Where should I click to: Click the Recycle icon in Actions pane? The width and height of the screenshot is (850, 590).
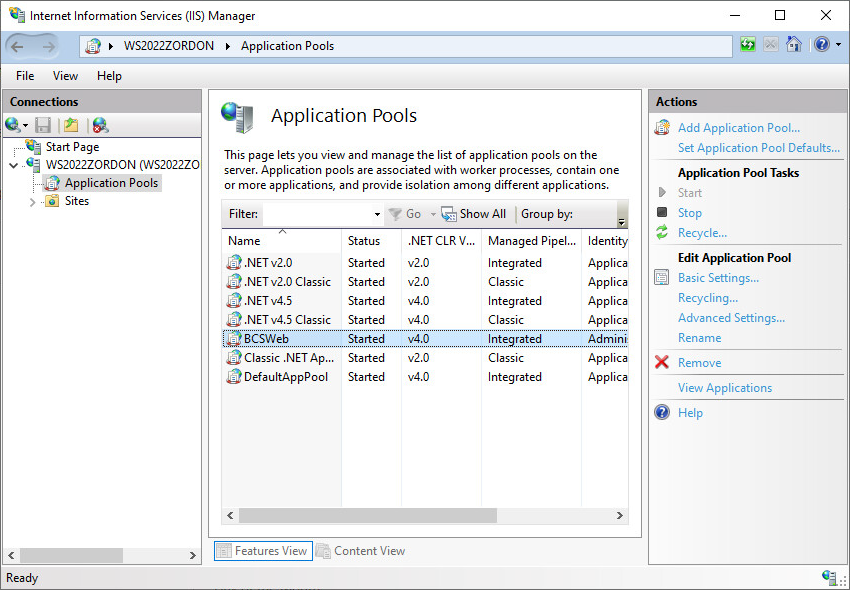[x=662, y=233]
